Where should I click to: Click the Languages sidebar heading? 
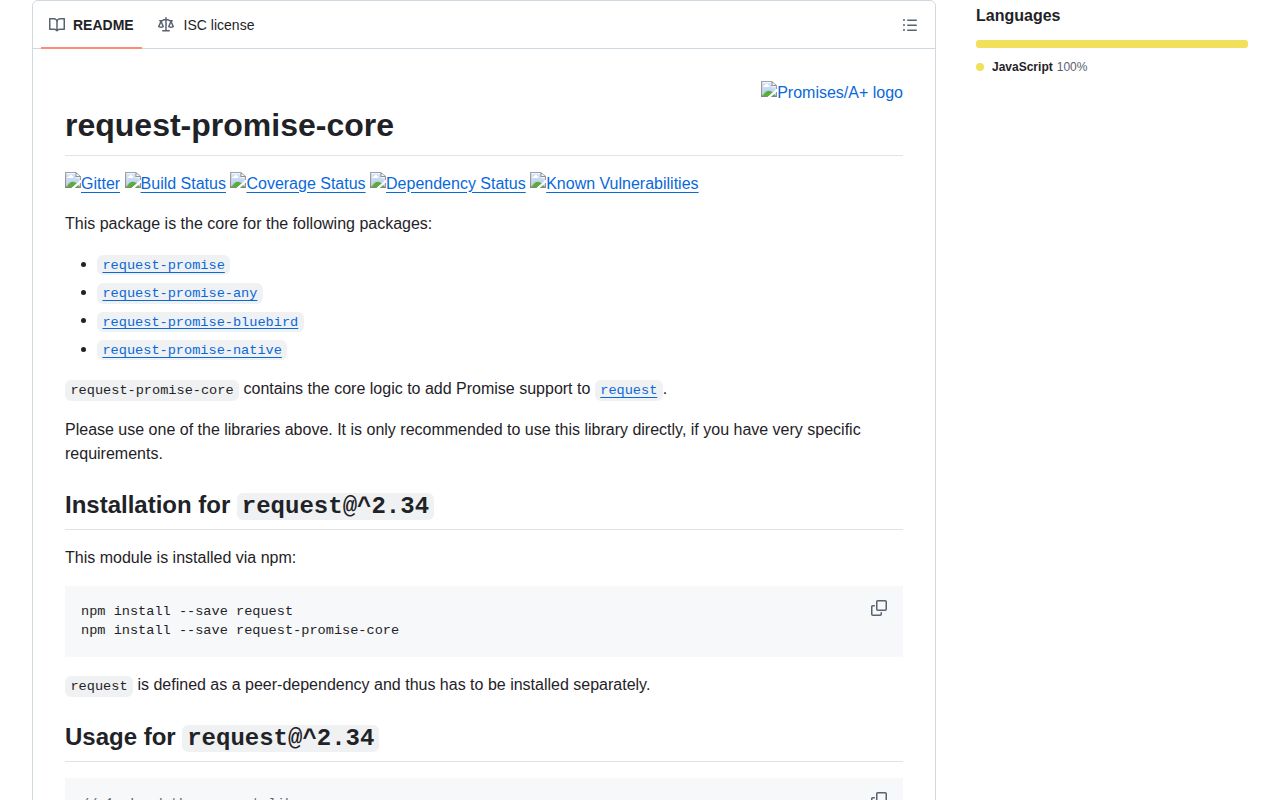pos(1018,15)
